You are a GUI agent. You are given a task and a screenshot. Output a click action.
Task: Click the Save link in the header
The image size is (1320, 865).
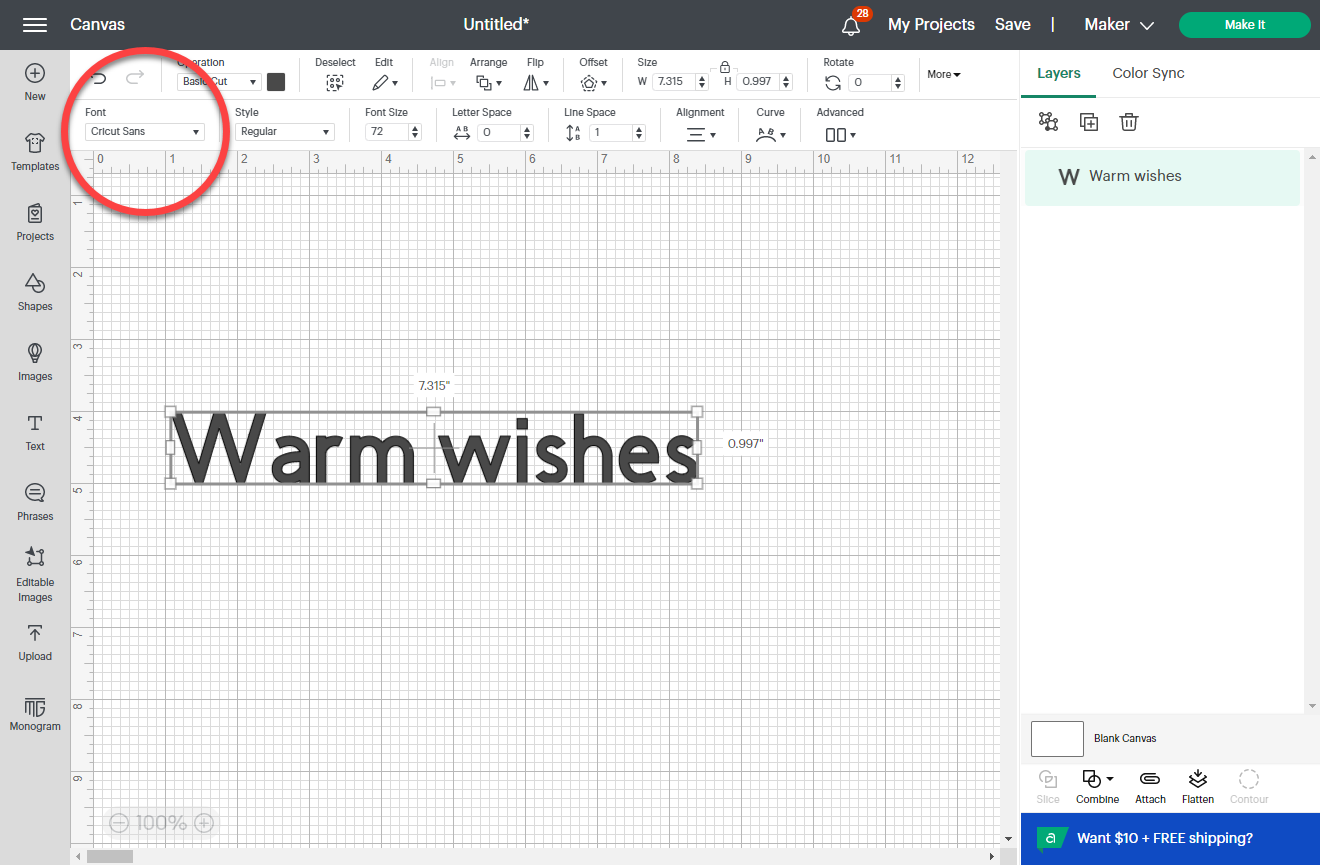coord(1012,24)
